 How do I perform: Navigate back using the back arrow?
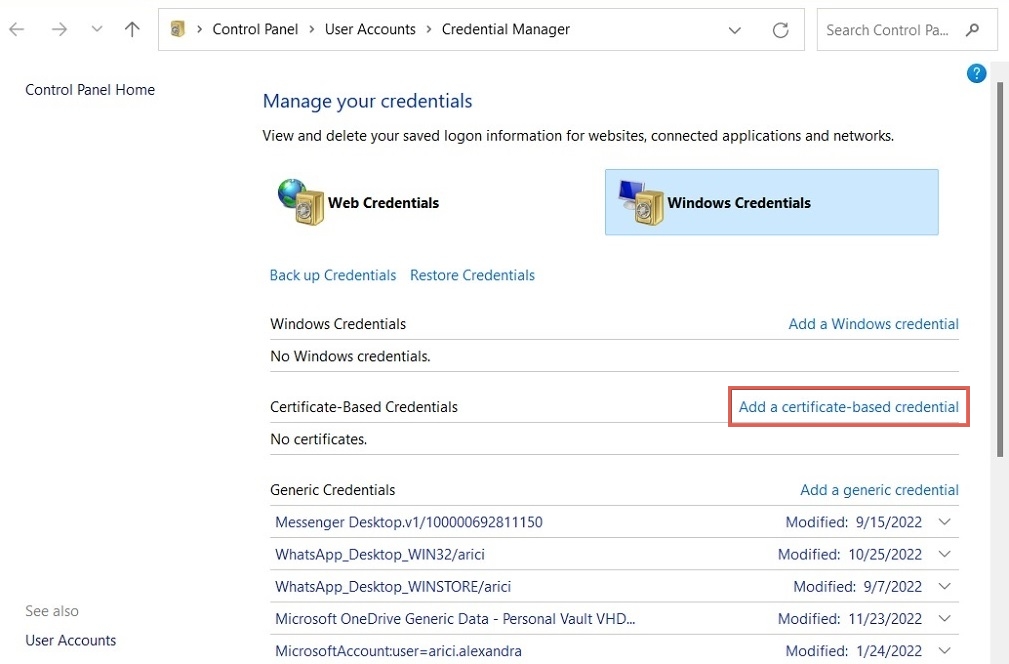[x=16, y=29]
